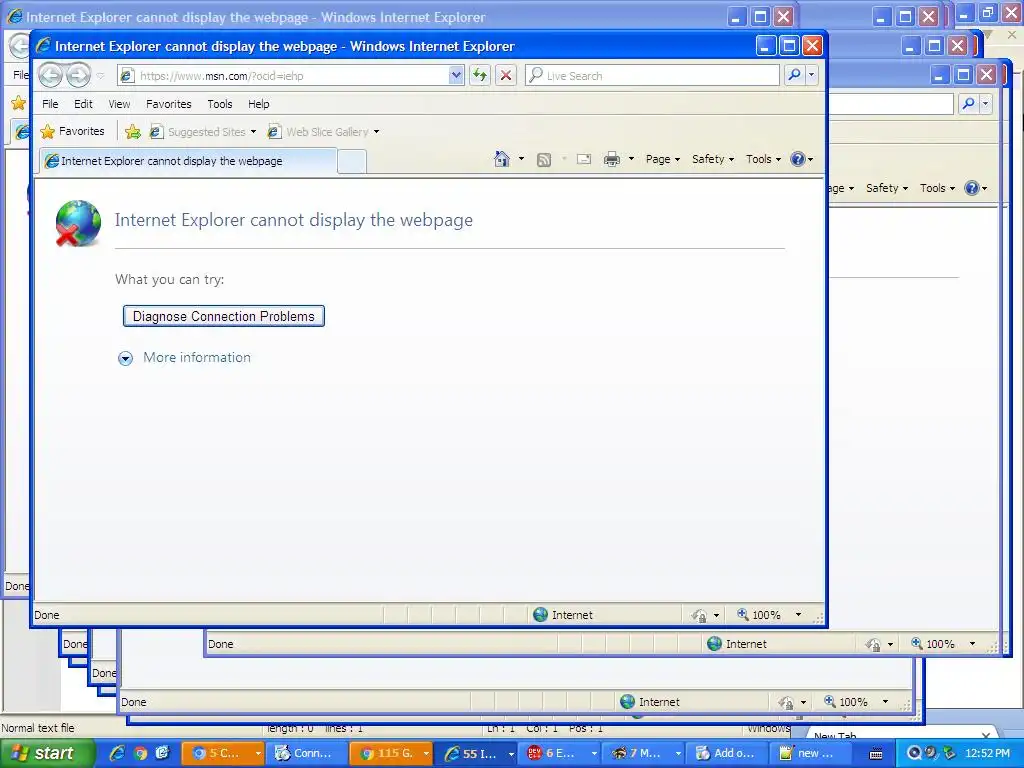Viewport: 1024px width, 768px height.
Task: Open the recent pages dropdown beside the Forward button
Action: click(x=100, y=76)
